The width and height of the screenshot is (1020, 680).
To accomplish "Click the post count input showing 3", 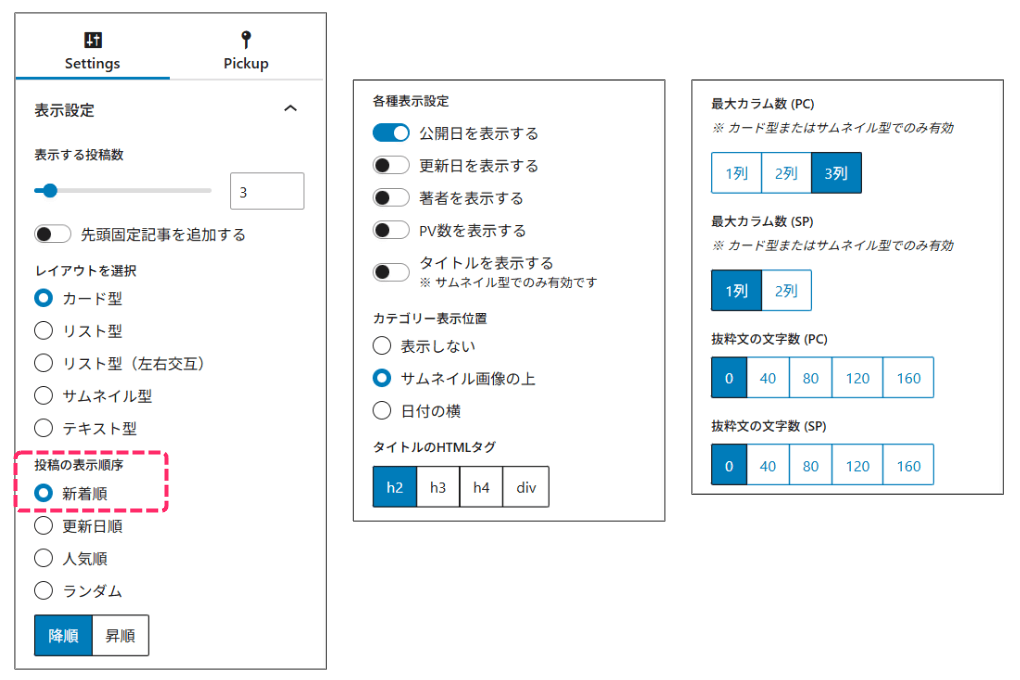I will [x=267, y=191].
